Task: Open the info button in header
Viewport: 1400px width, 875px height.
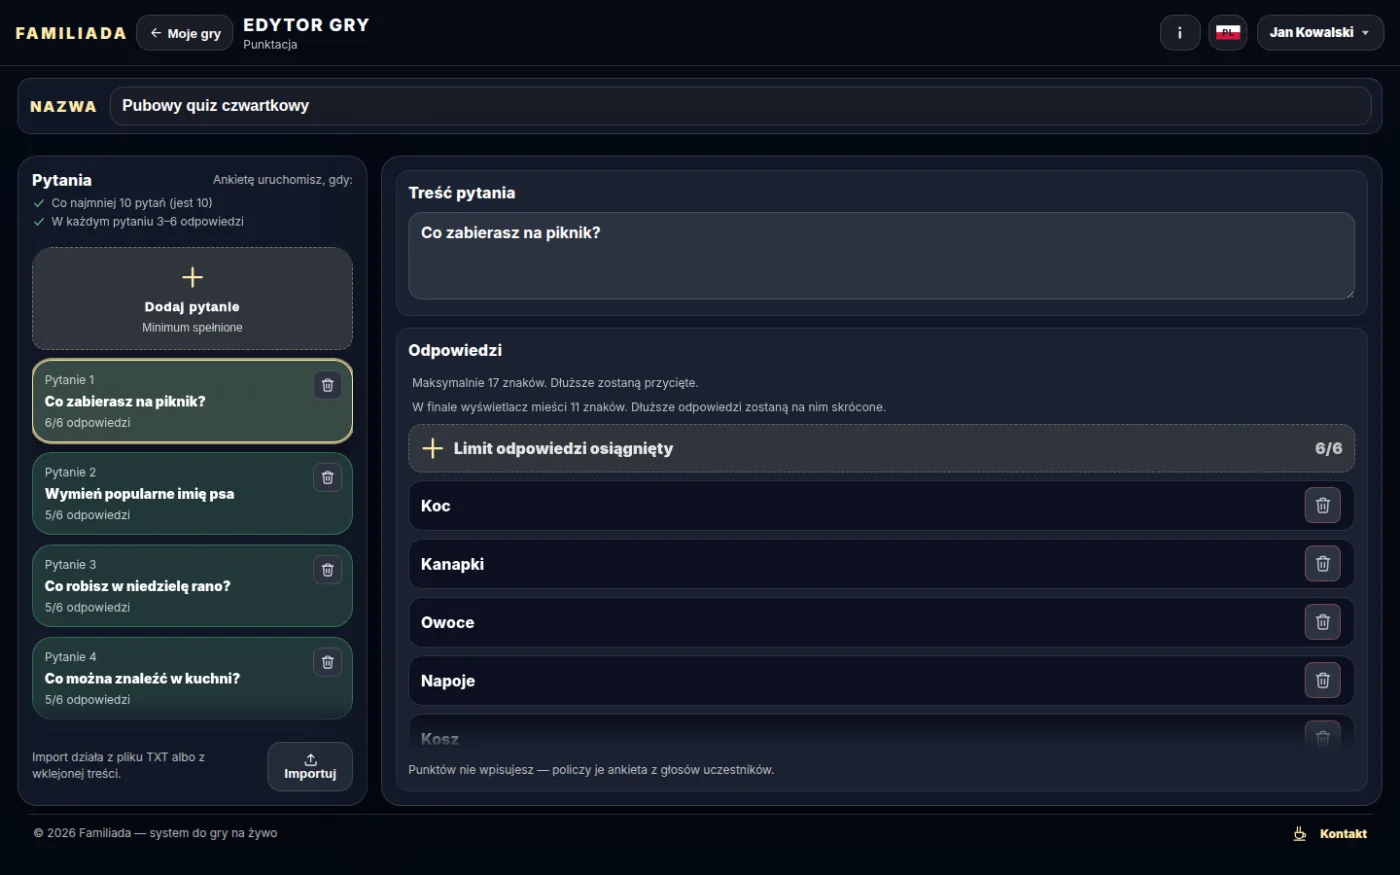Action: coord(1180,33)
